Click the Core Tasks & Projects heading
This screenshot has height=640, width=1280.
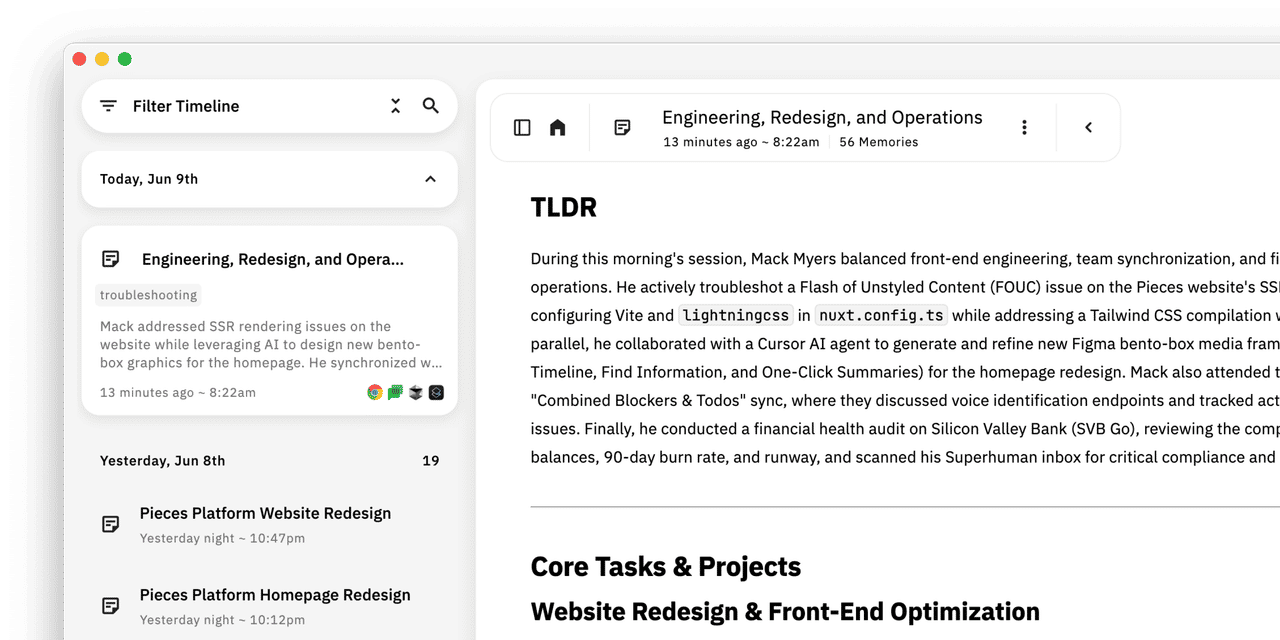666,567
